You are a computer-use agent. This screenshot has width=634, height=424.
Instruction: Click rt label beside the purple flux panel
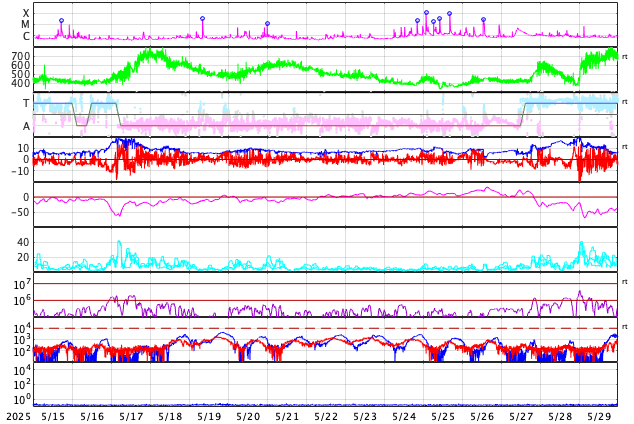point(625,281)
